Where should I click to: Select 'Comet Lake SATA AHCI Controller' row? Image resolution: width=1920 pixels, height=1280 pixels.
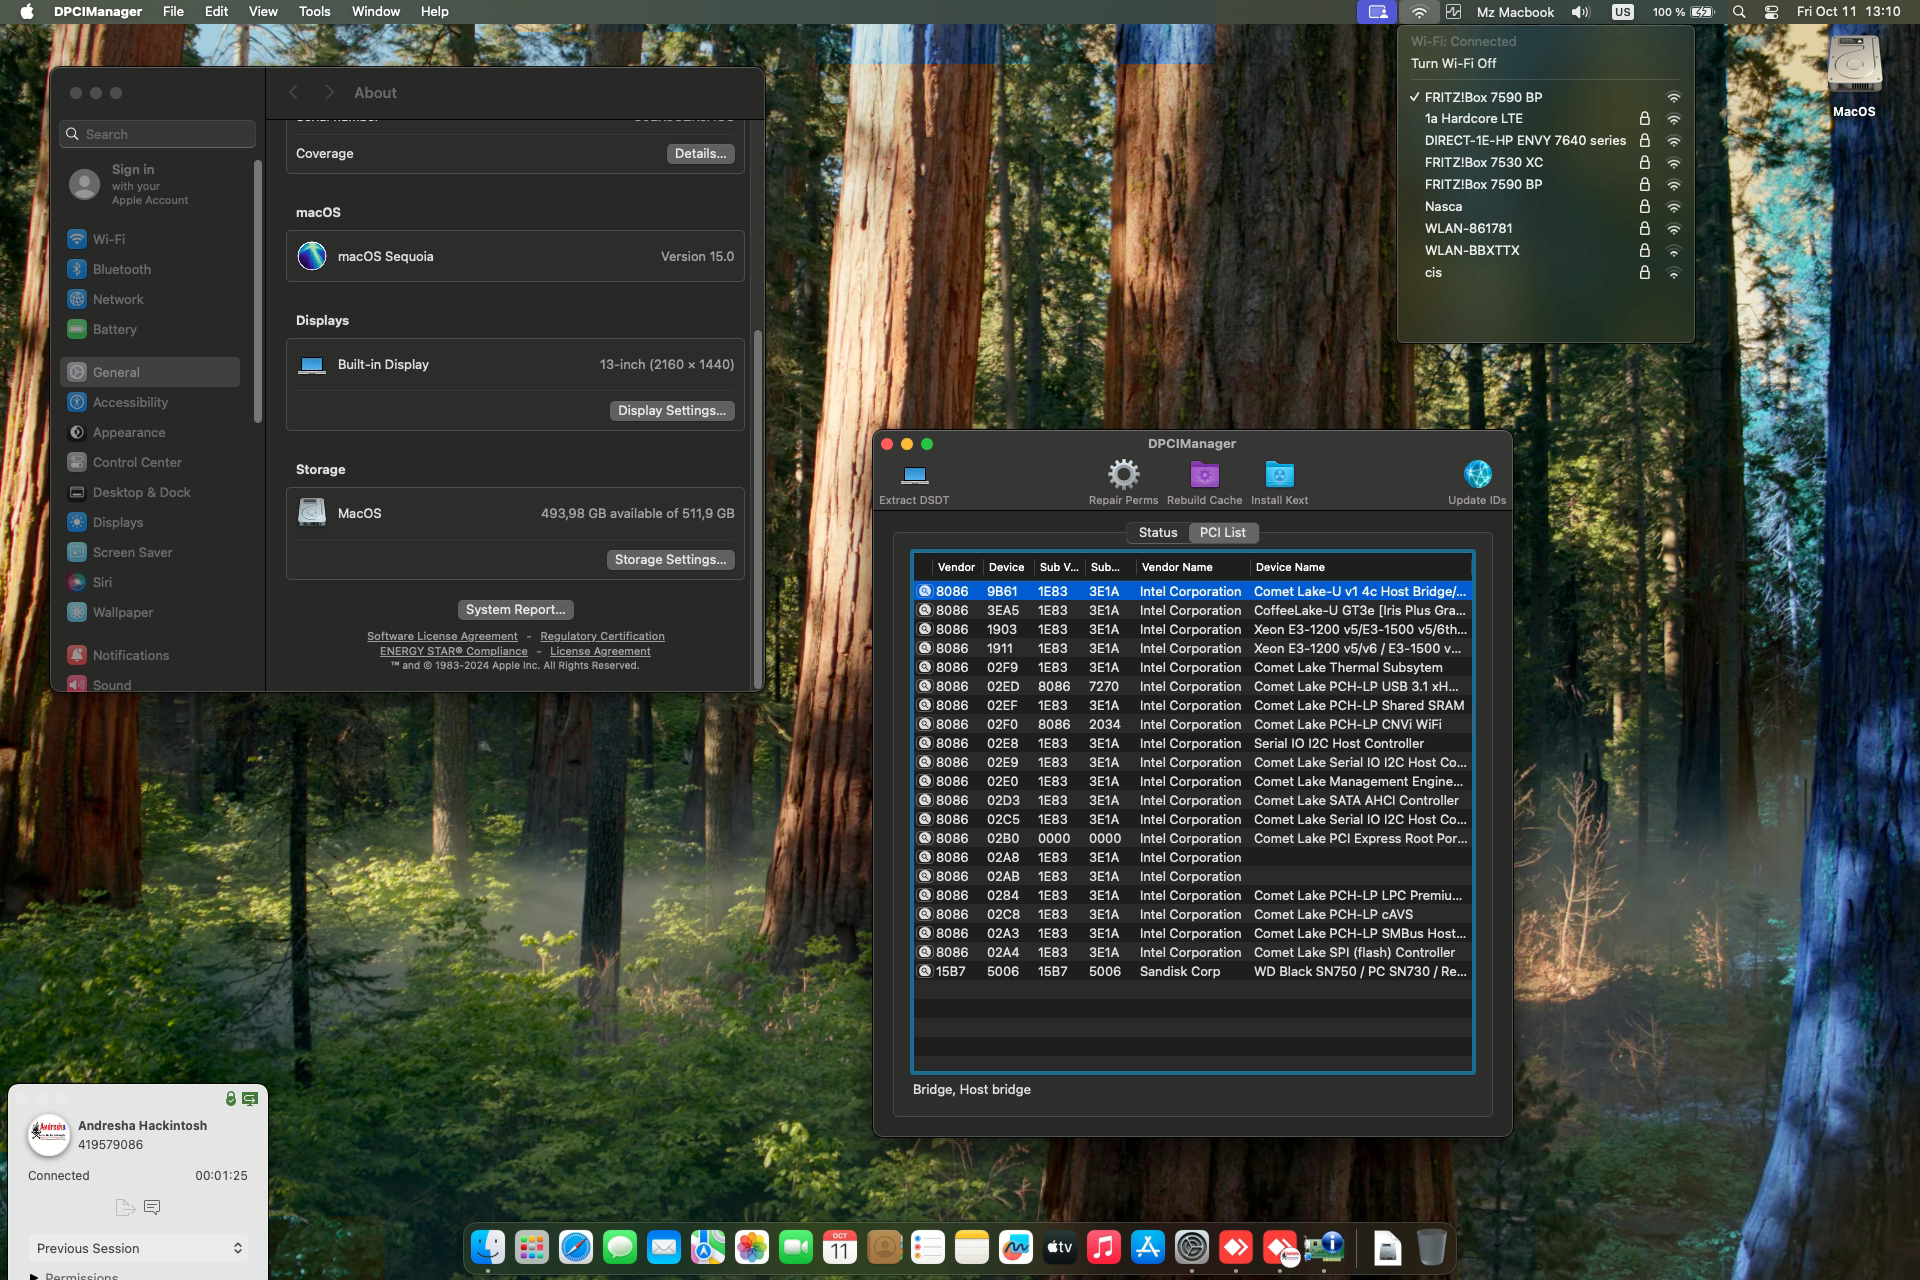point(1192,800)
